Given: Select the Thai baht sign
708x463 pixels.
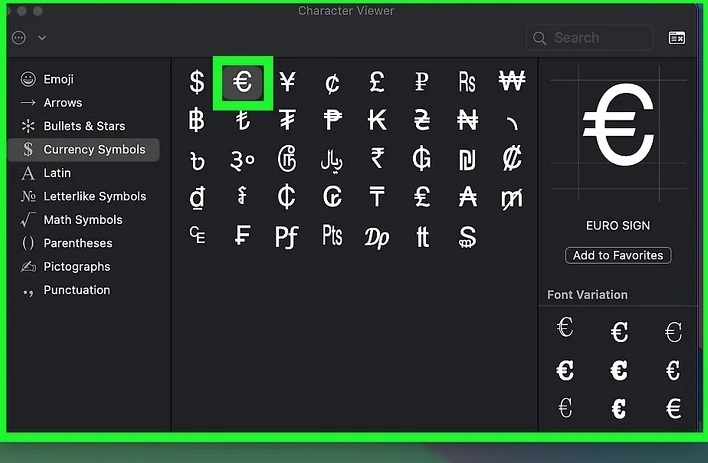Looking at the screenshot, I should tap(197, 121).
